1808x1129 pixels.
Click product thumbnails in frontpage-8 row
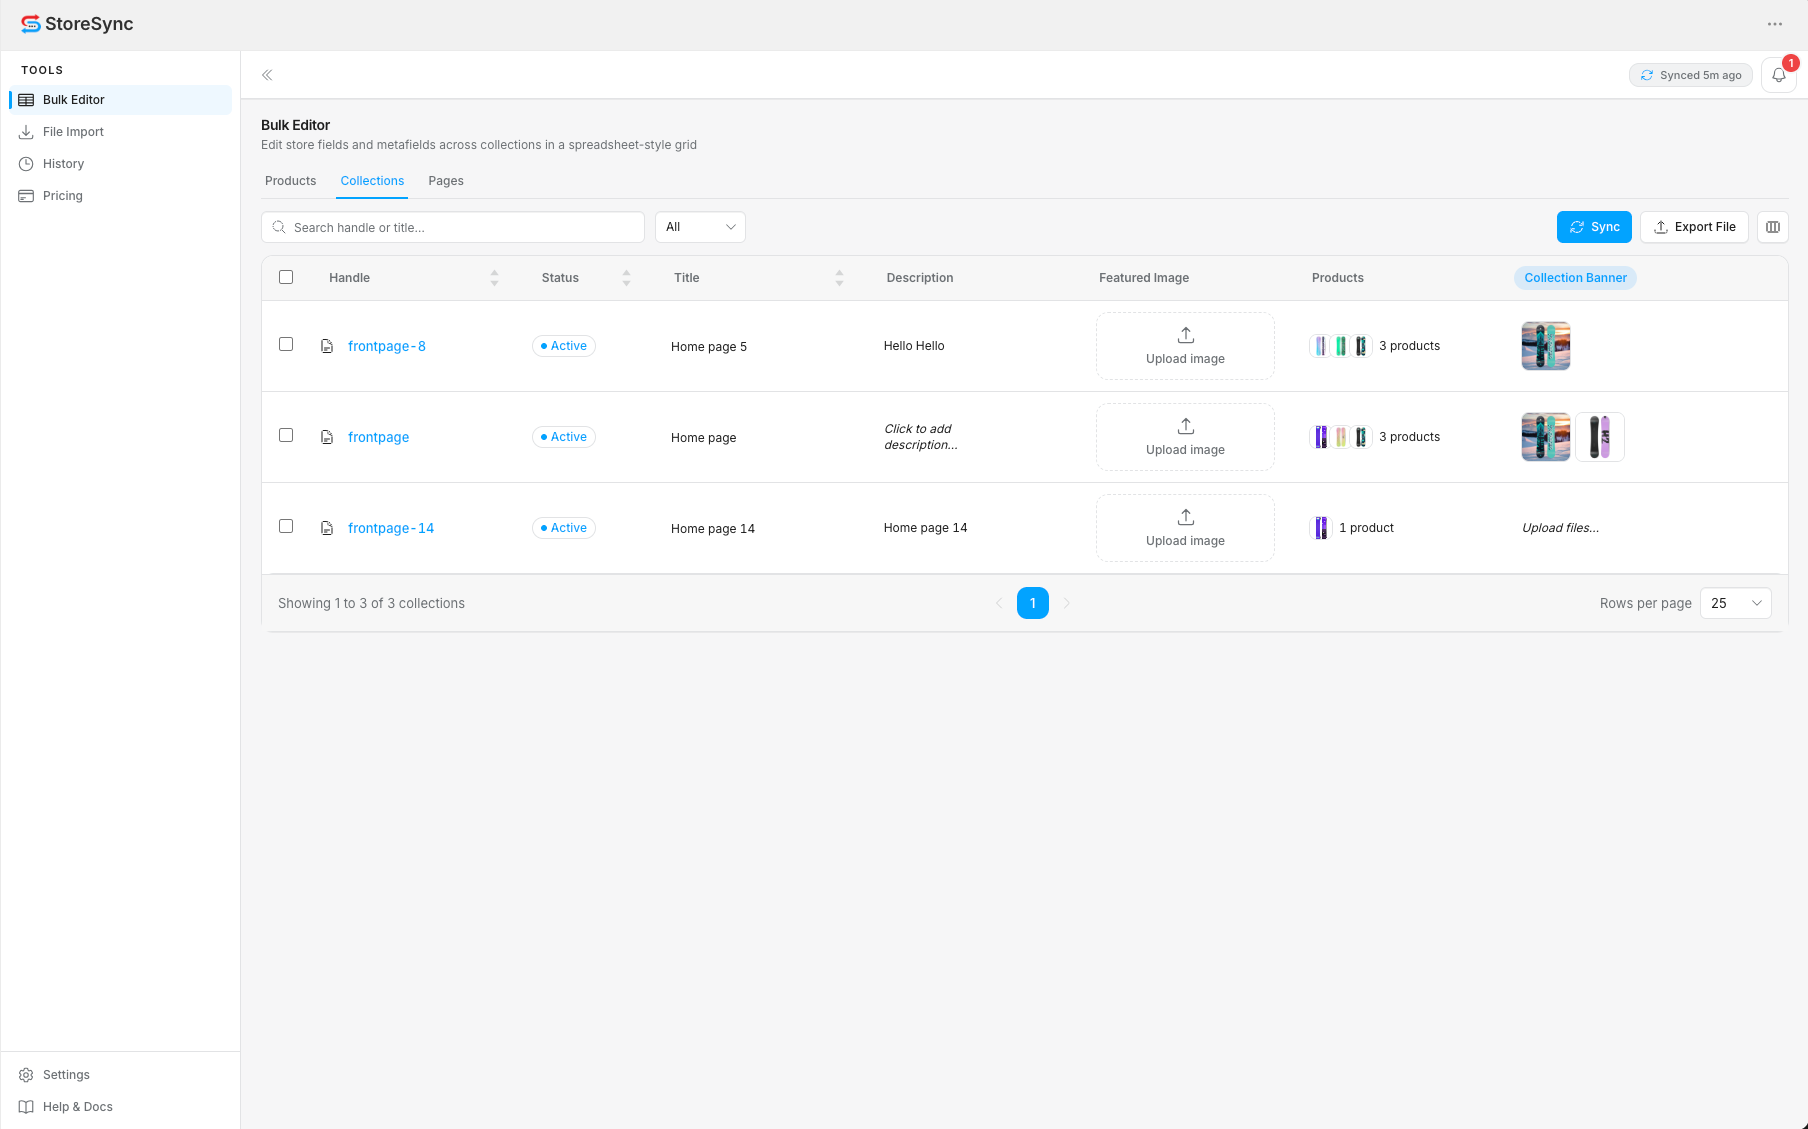point(1341,346)
